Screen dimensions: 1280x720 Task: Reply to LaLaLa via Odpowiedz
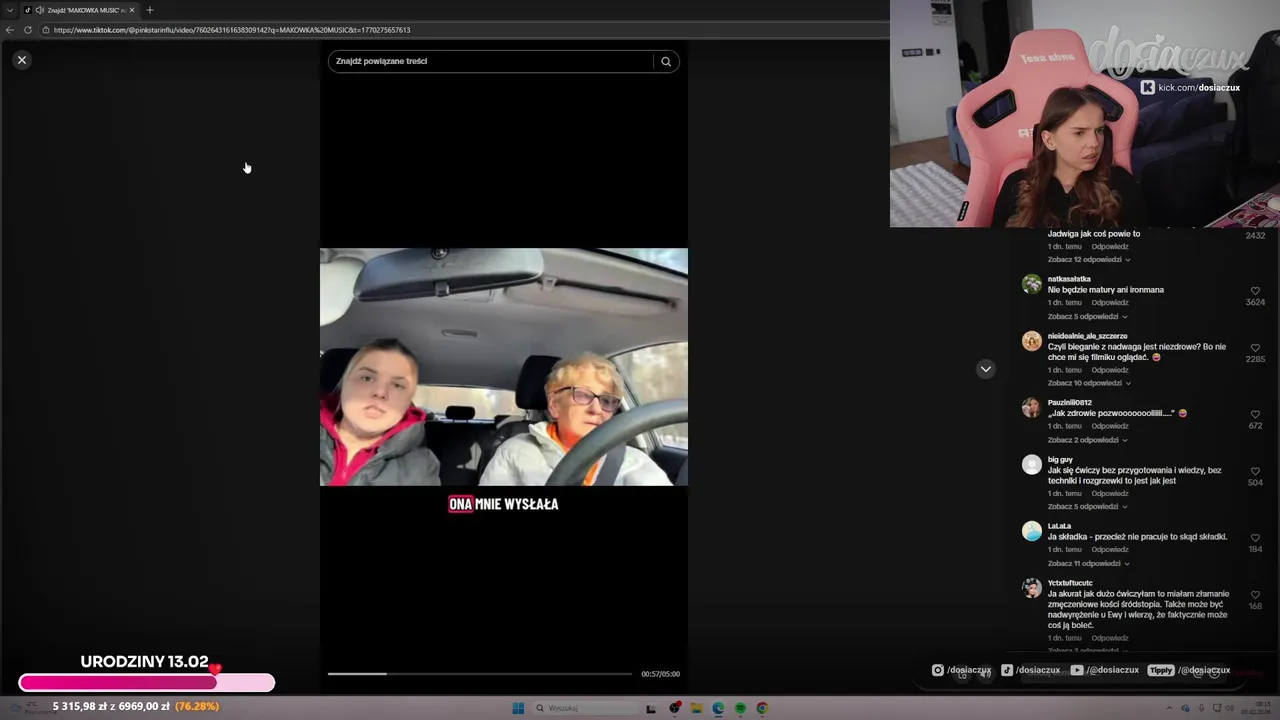(x=1110, y=550)
